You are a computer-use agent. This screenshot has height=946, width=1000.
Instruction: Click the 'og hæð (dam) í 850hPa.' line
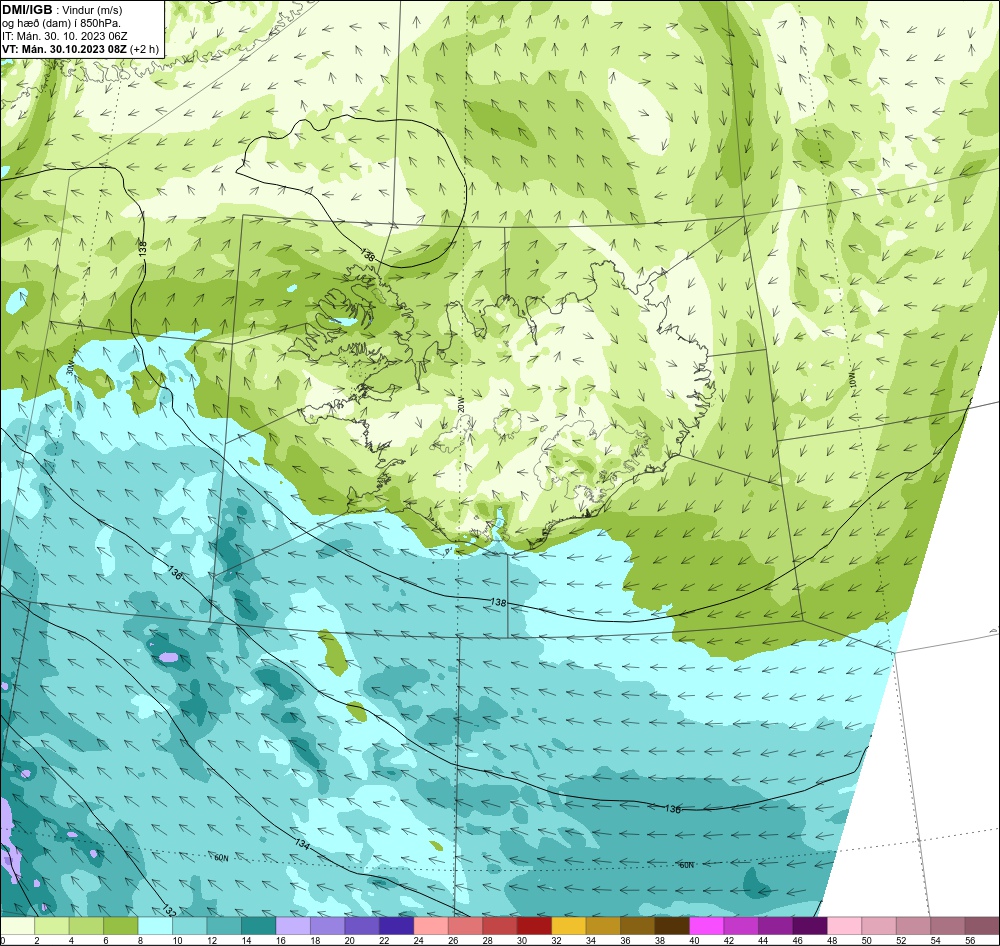click(61, 23)
